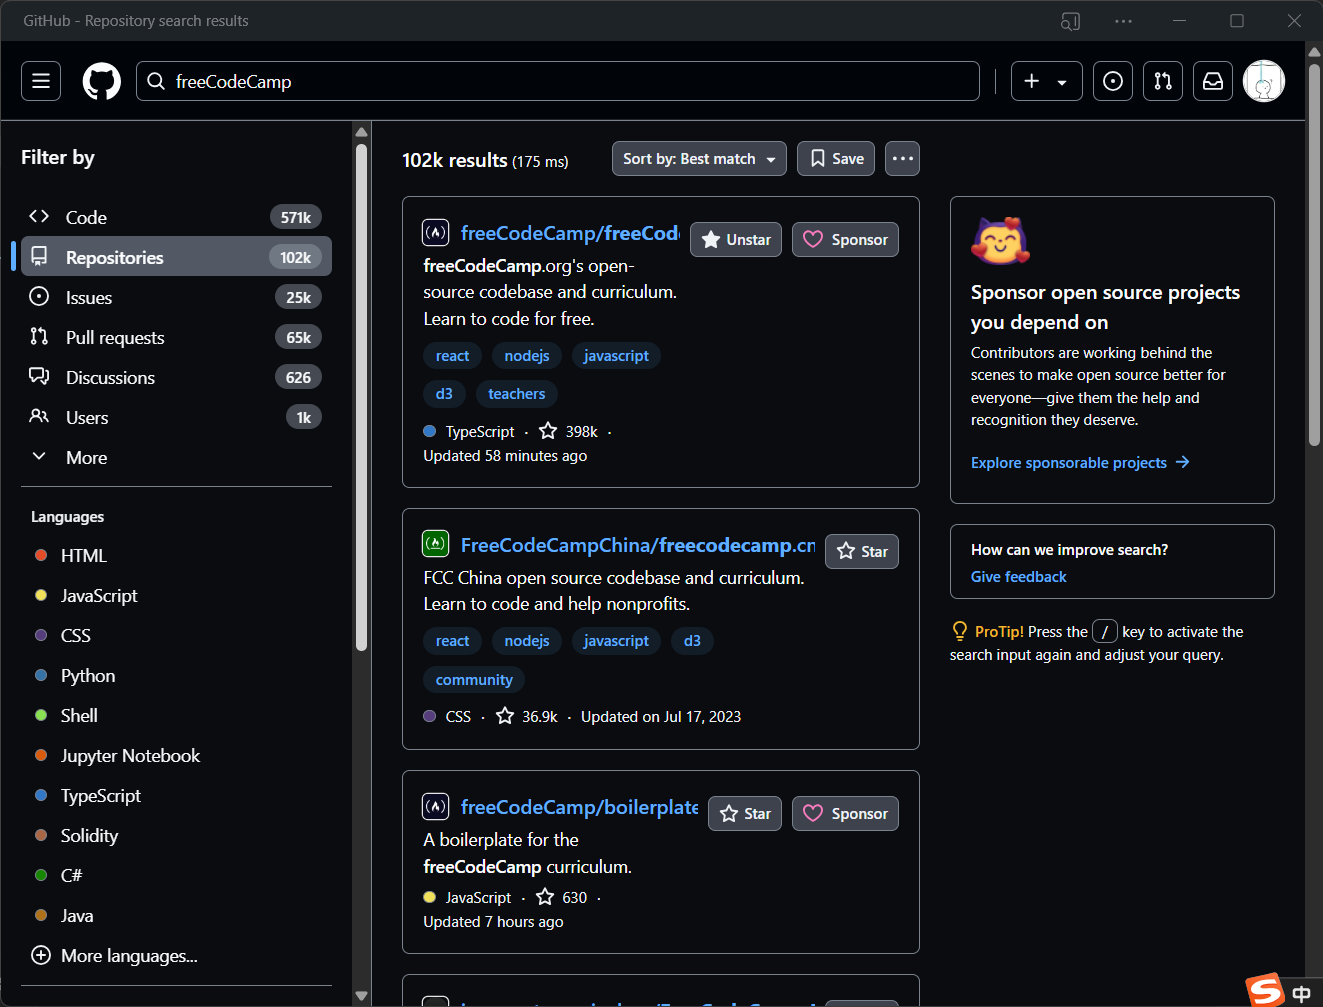
Task: Click the user profile avatar
Action: coord(1263,81)
